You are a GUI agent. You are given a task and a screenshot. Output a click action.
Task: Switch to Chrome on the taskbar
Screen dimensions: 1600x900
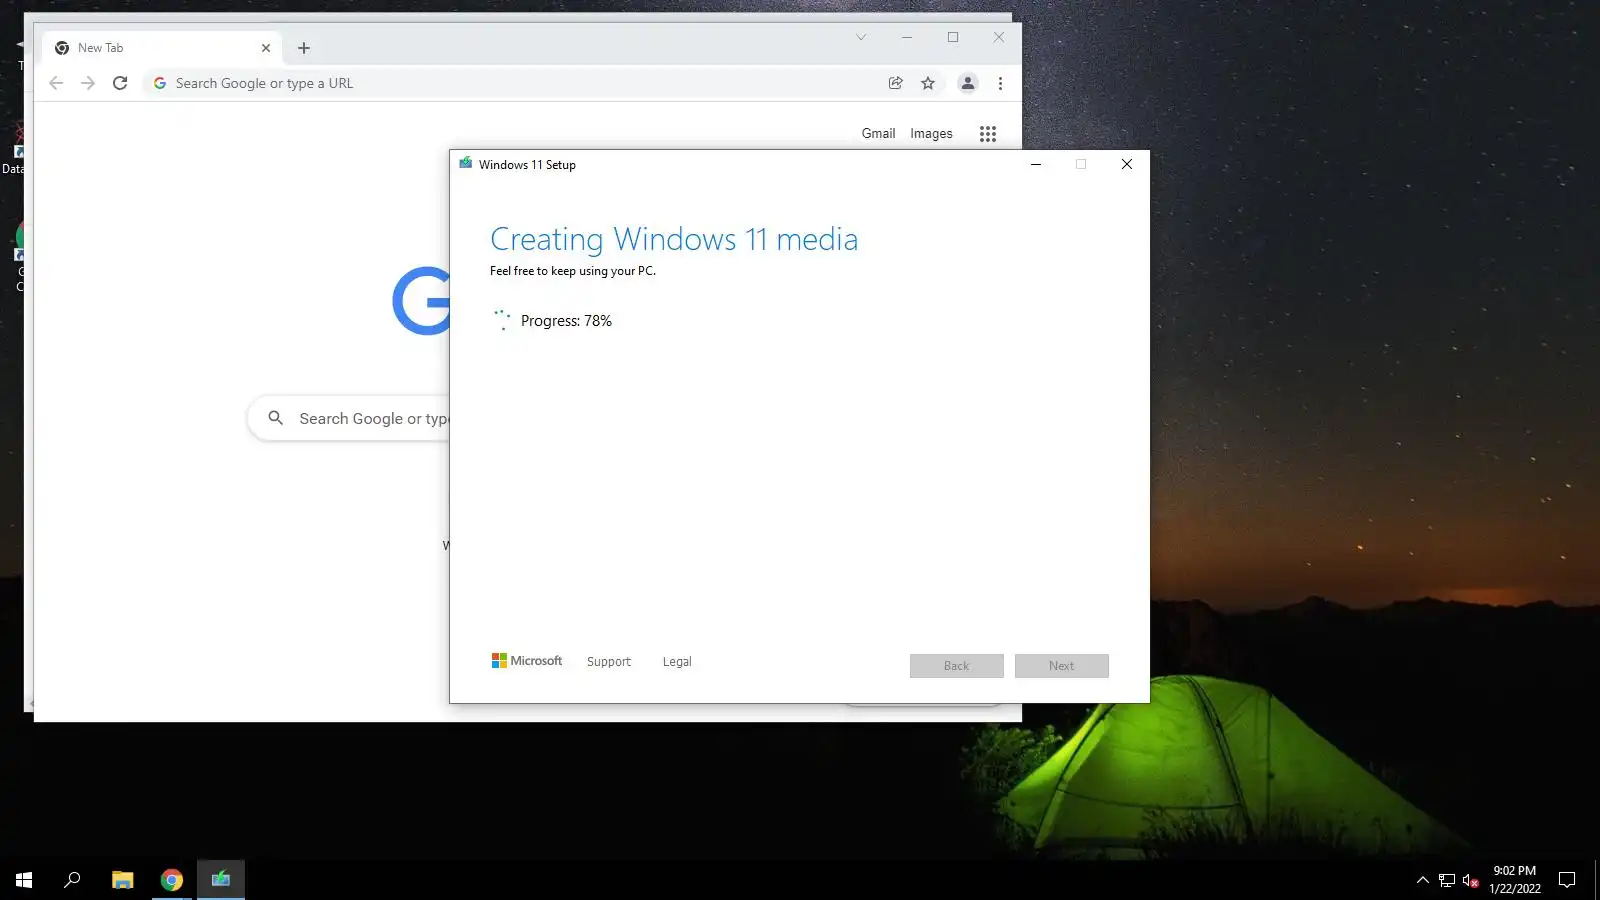coord(172,880)
